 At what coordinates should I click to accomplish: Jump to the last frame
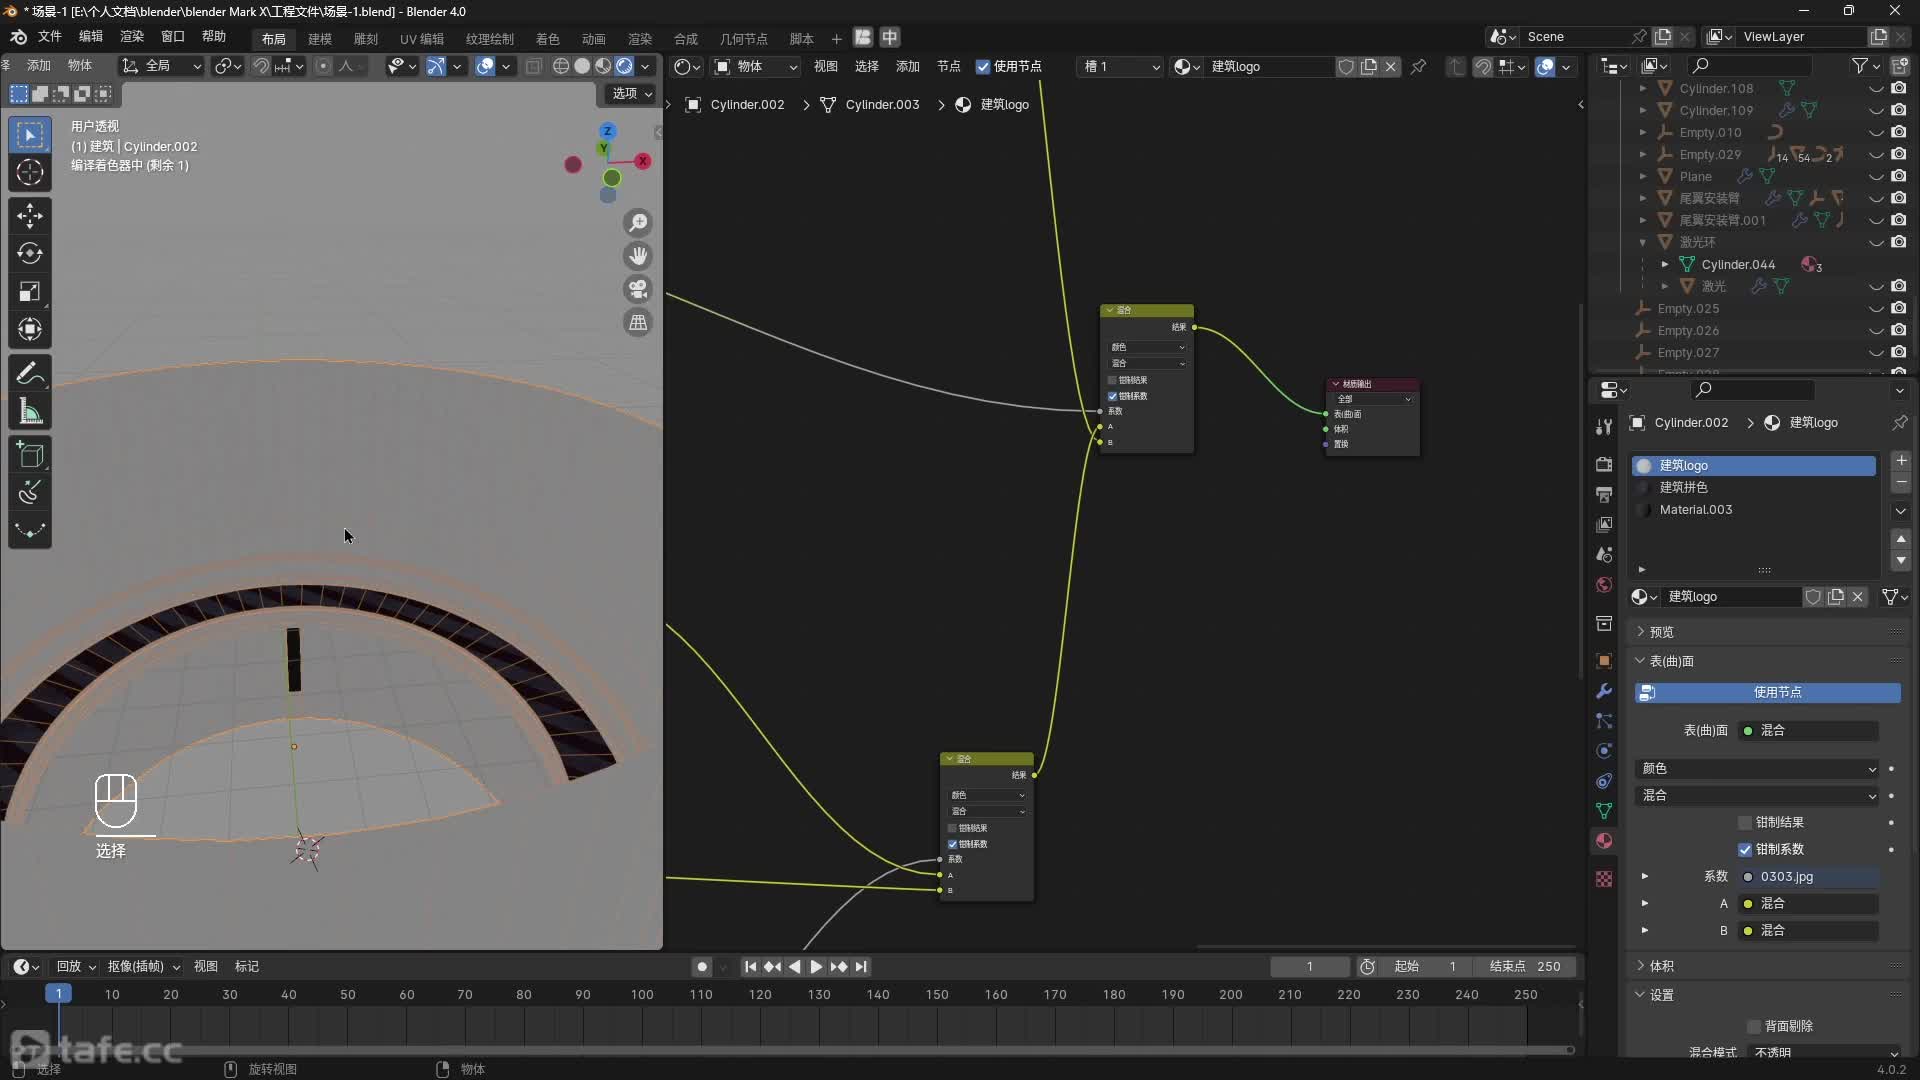pos(861,967)
